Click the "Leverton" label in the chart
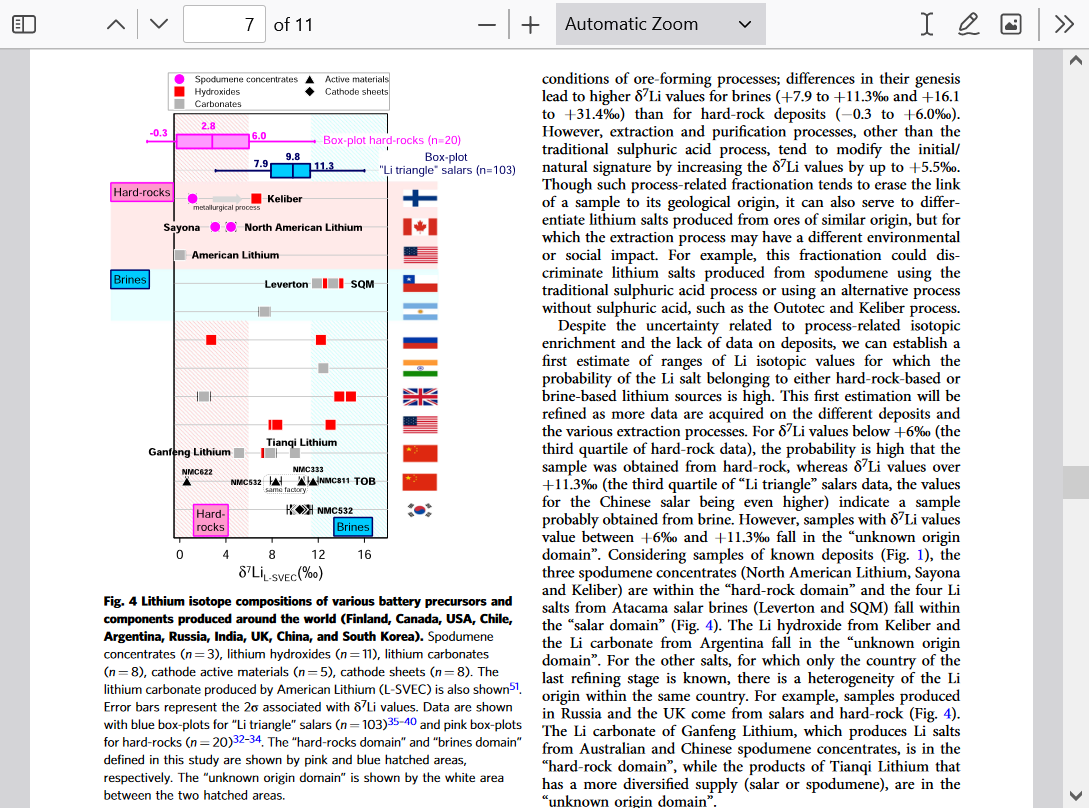This screenshot has height=808, width=1089. [x=286, y=284]
